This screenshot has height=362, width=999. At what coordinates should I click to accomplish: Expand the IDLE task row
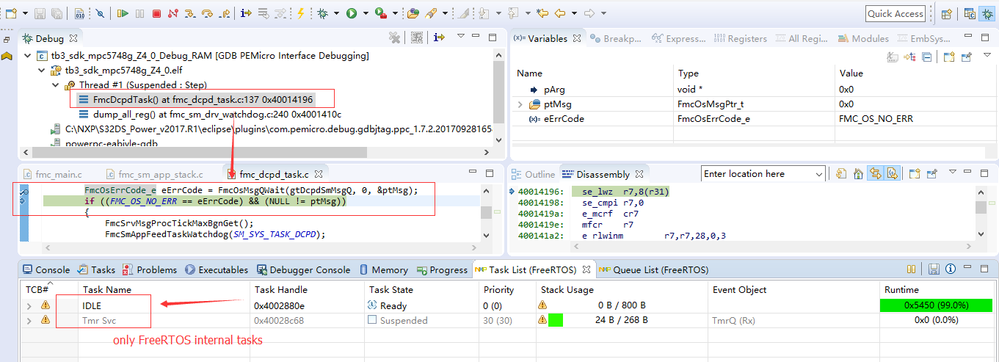tap(29, 306)
